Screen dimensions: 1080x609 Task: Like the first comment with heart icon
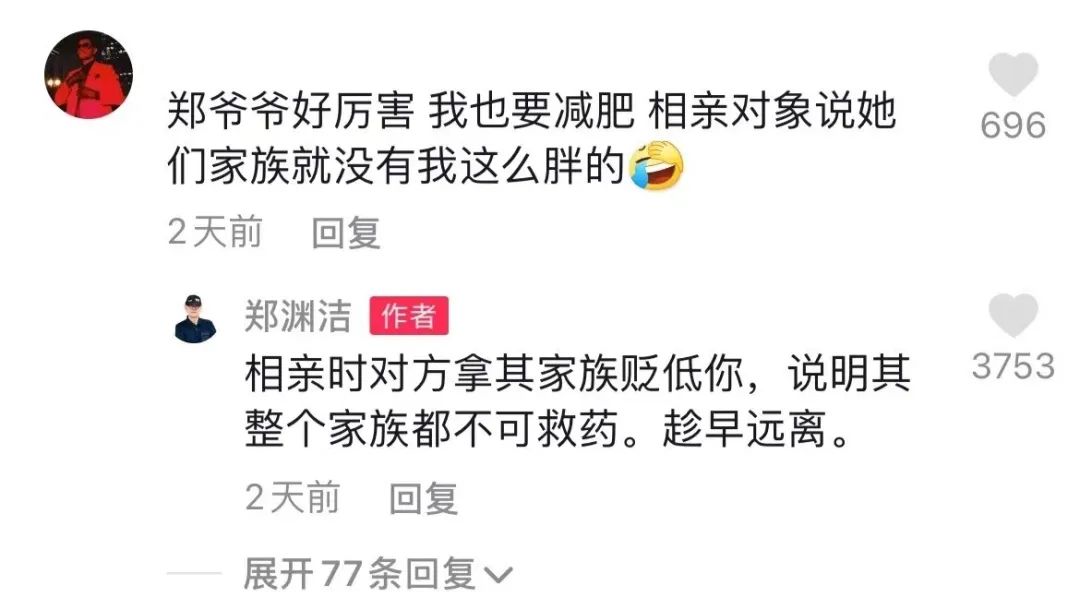click(1013, 74)
